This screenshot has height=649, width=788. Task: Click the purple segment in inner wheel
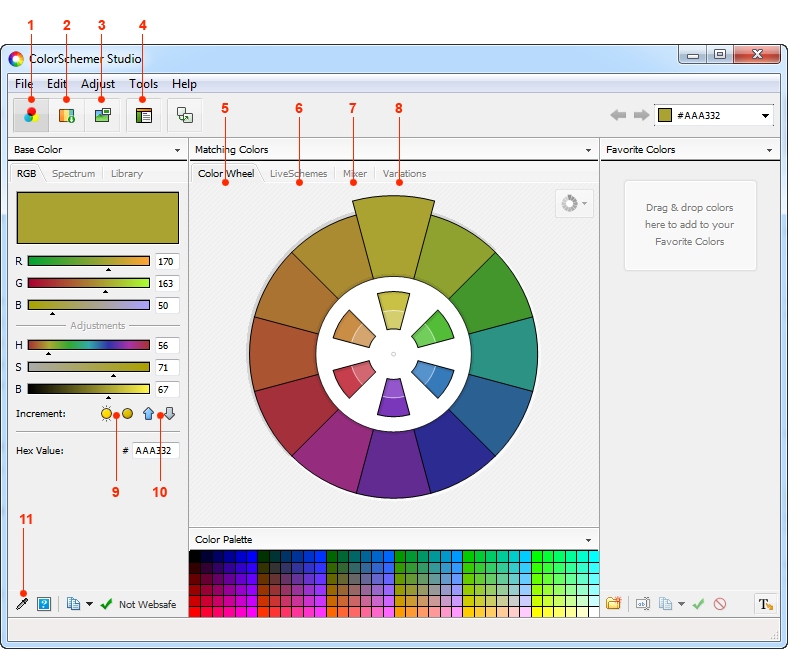[x=393, y=395]
